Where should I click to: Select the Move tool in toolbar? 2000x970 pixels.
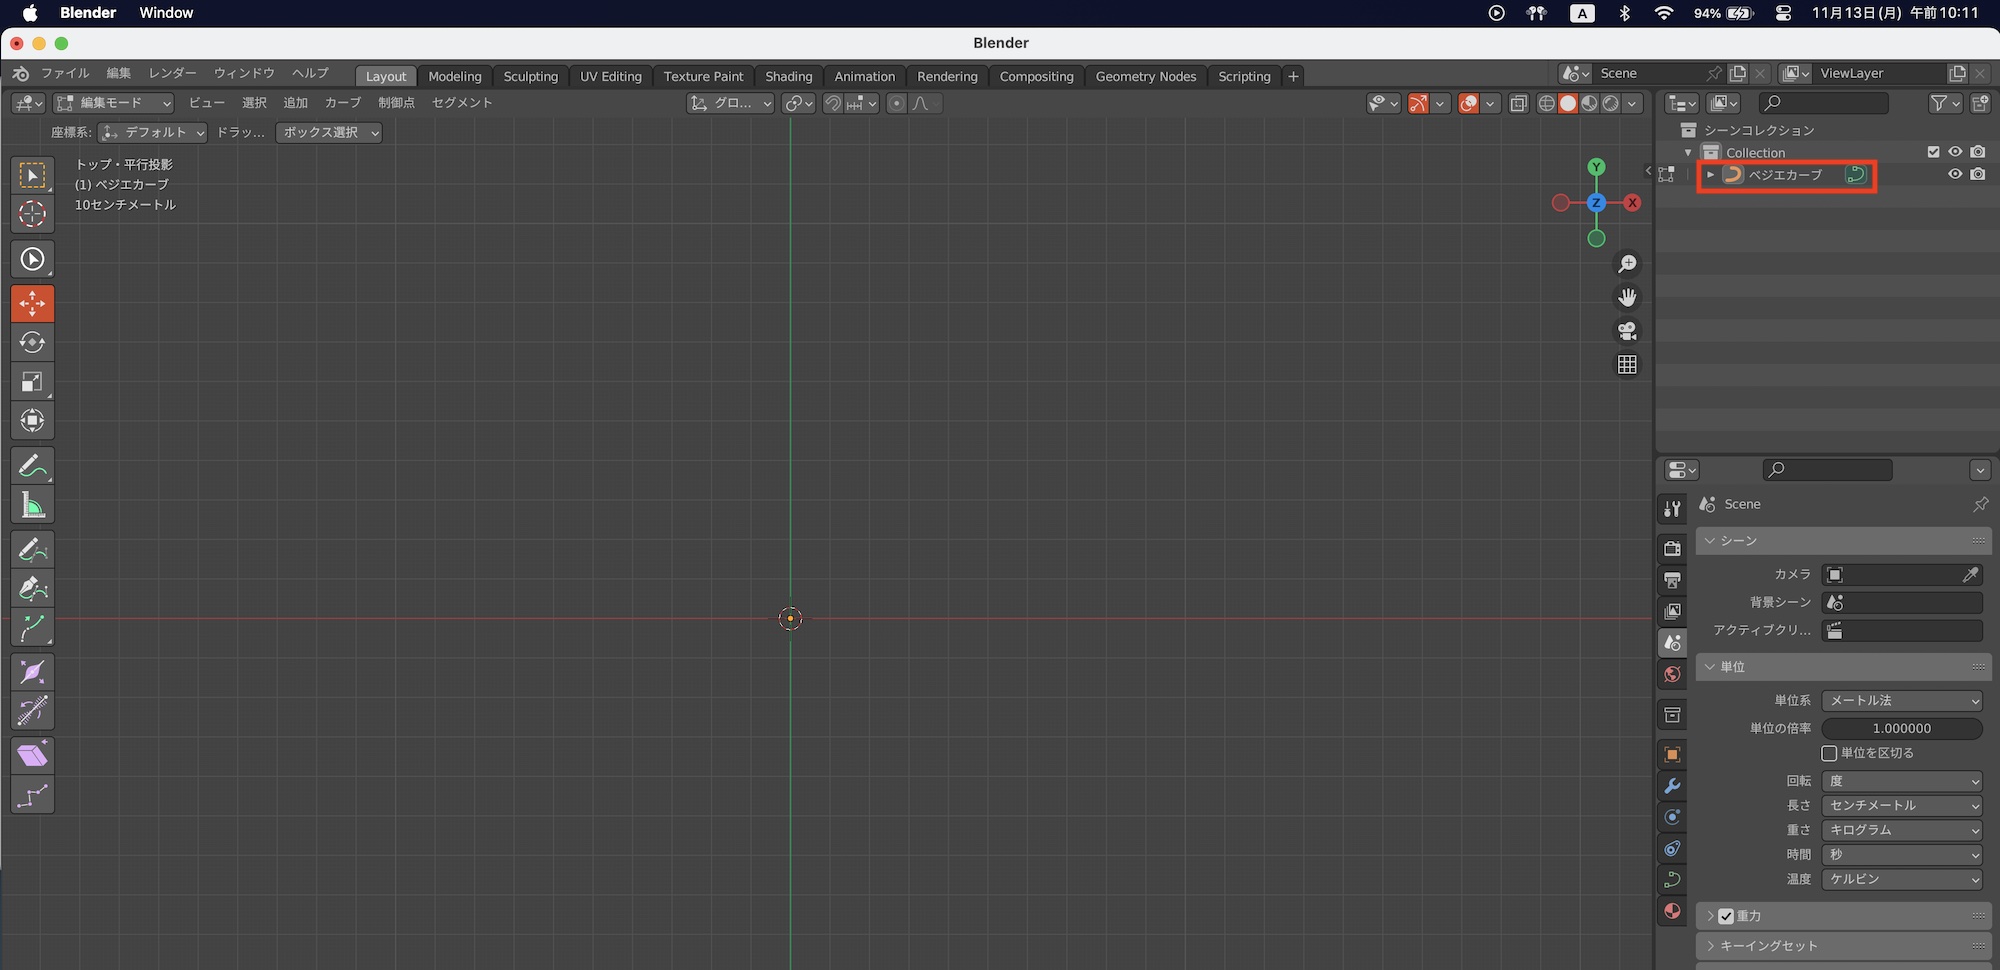32,304
